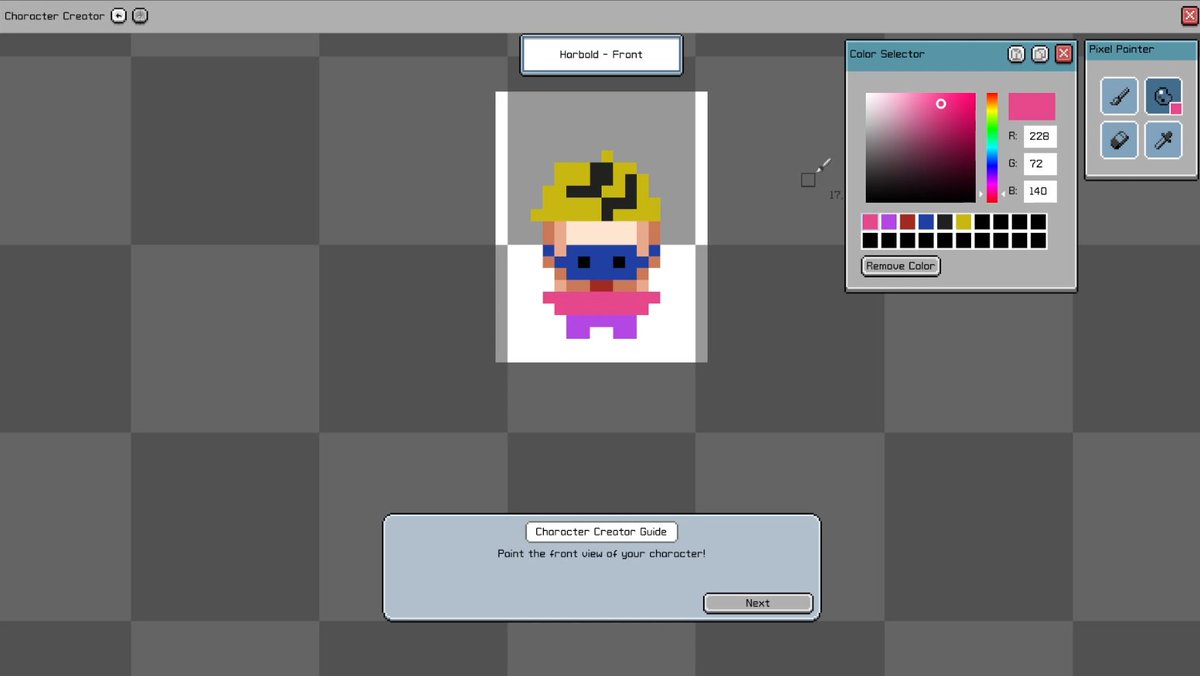Click the large current color preview box

[x=1032, y=107]
